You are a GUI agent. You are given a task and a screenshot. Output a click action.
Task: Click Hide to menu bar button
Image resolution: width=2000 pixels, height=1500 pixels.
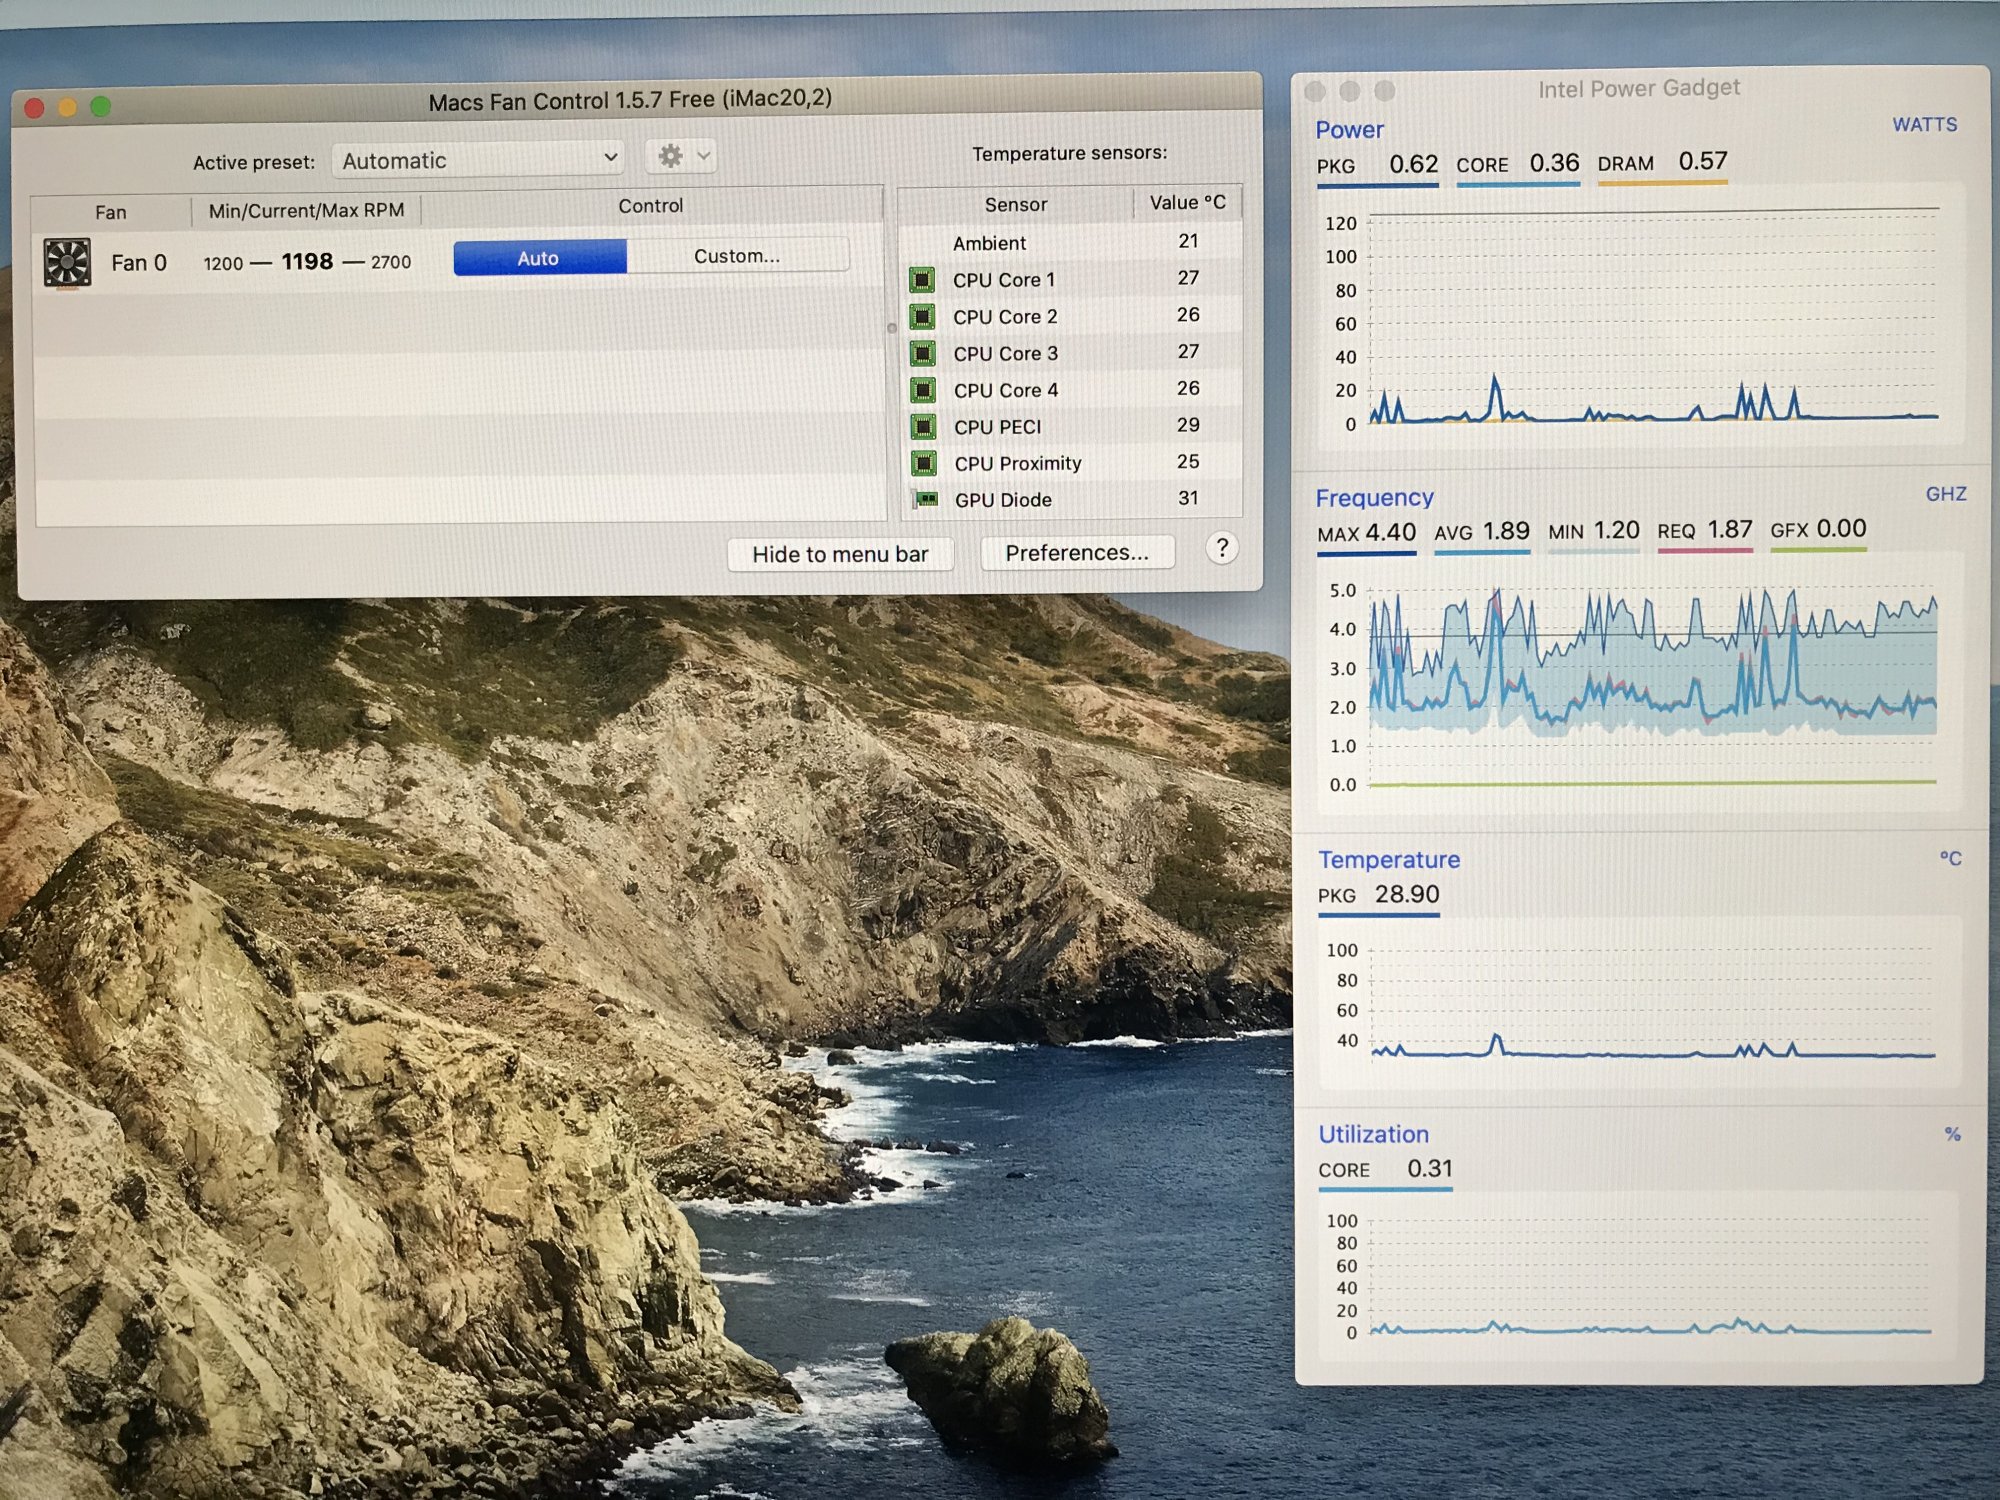pyautogui.click(x=840, y=554)
